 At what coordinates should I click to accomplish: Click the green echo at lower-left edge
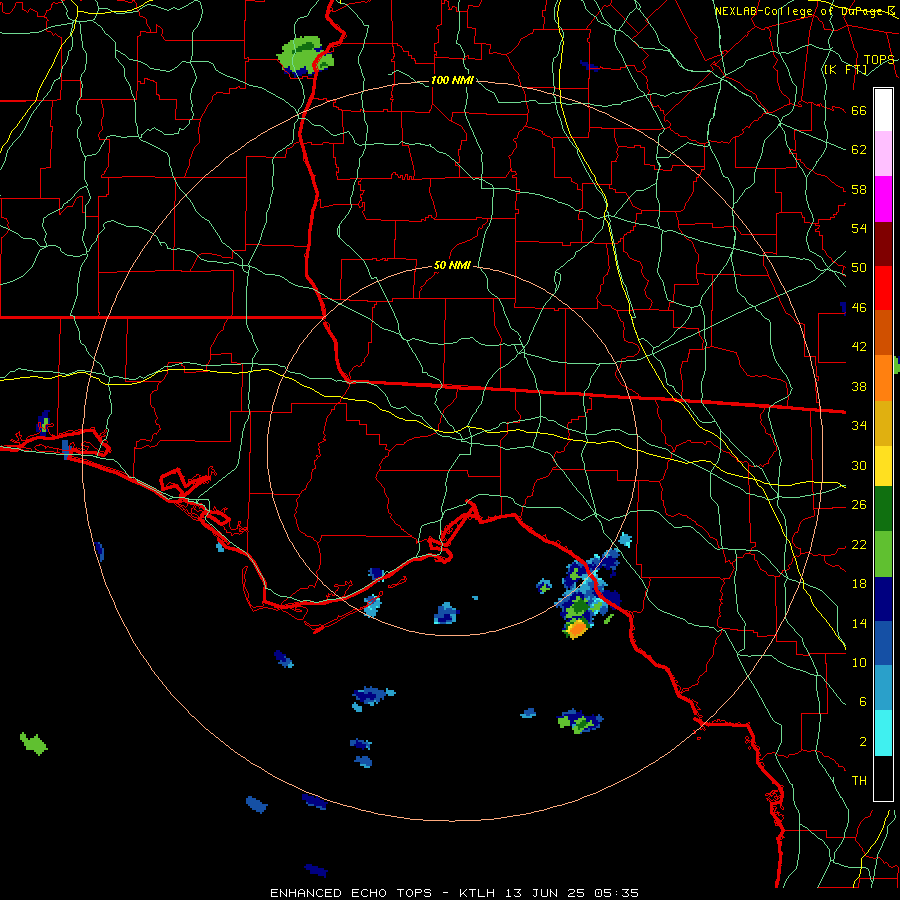click(x=33, y=744)
